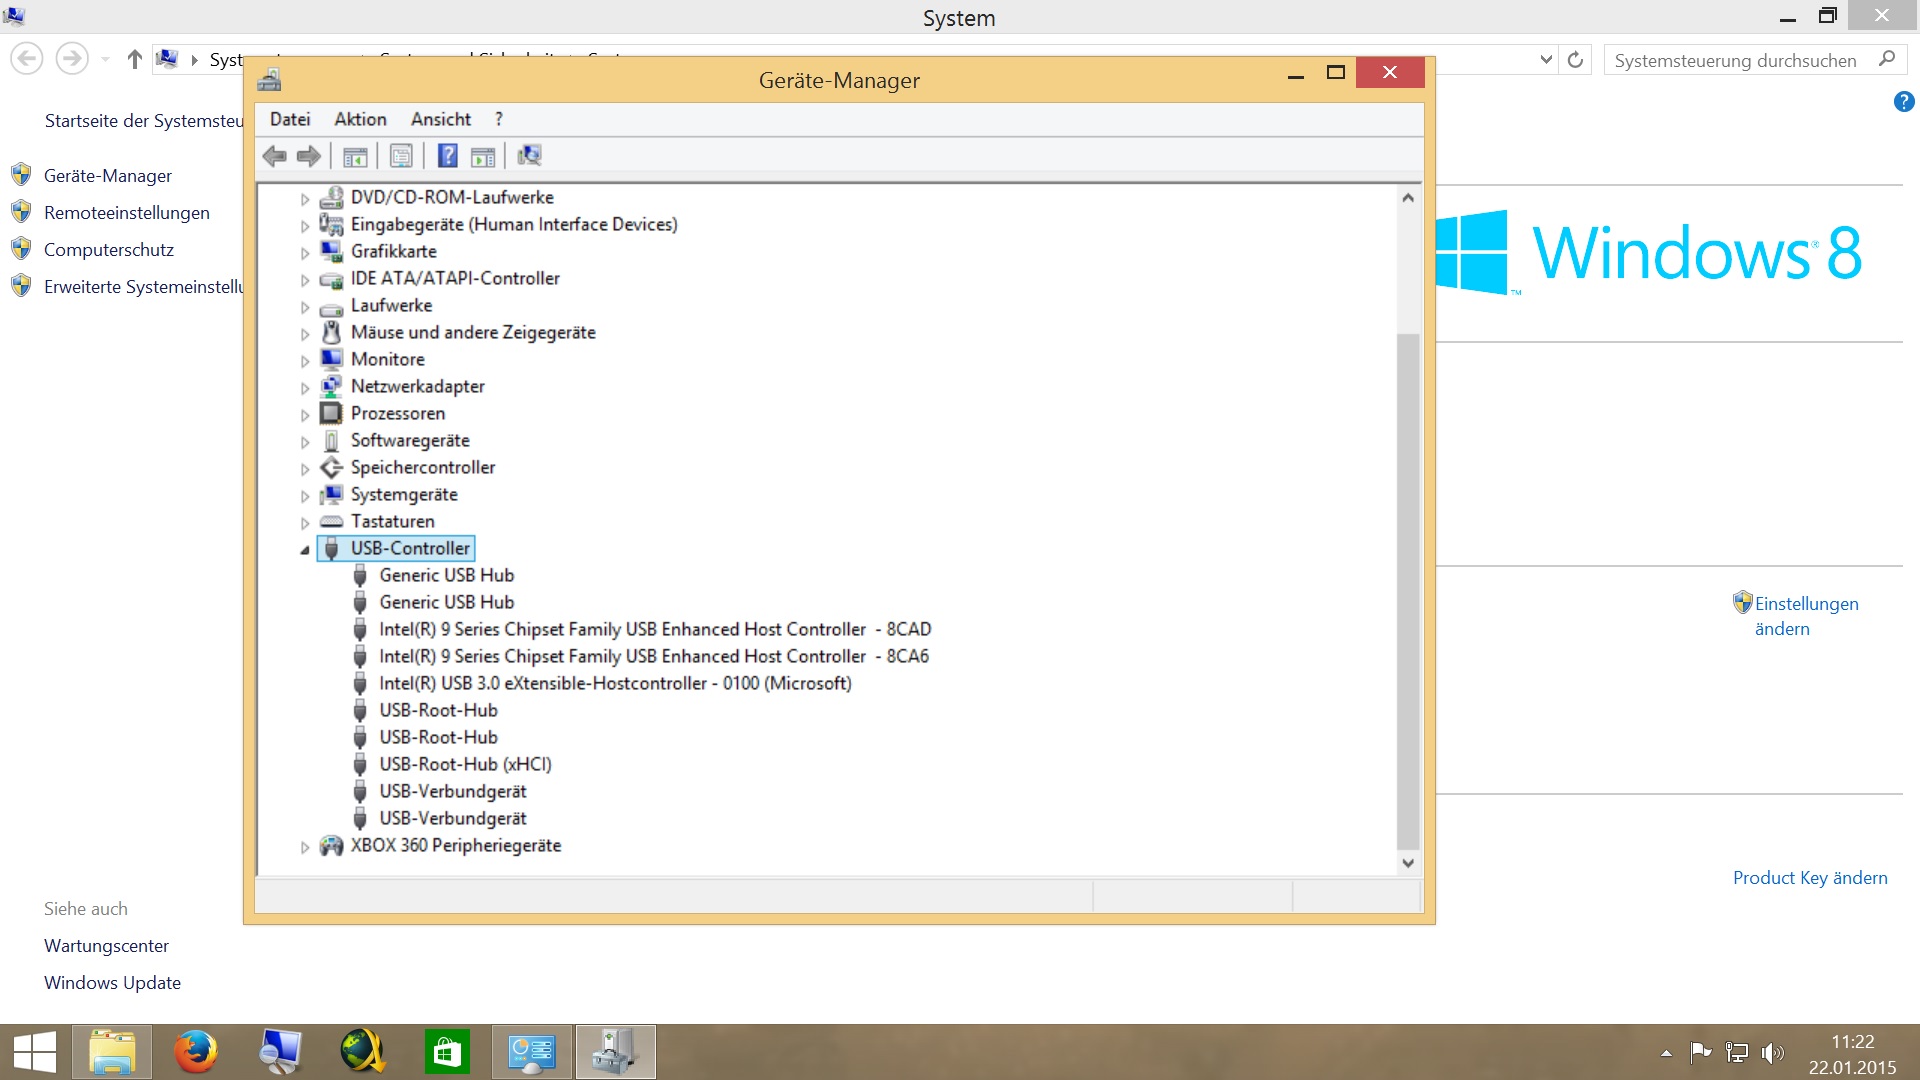Screen dimensions: 1920x1080
Task: Open the Ansicht menu
Action: coord(441,119)
